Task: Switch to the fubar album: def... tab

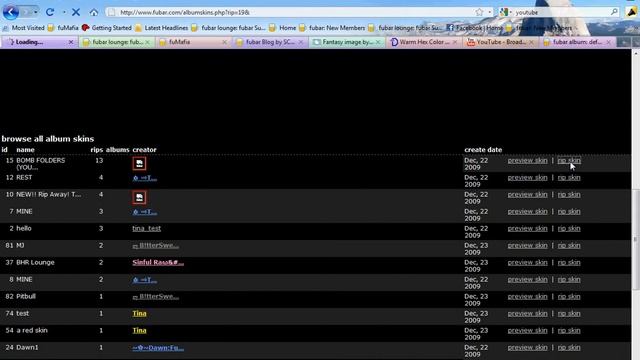Action: [x=577, y=42]
